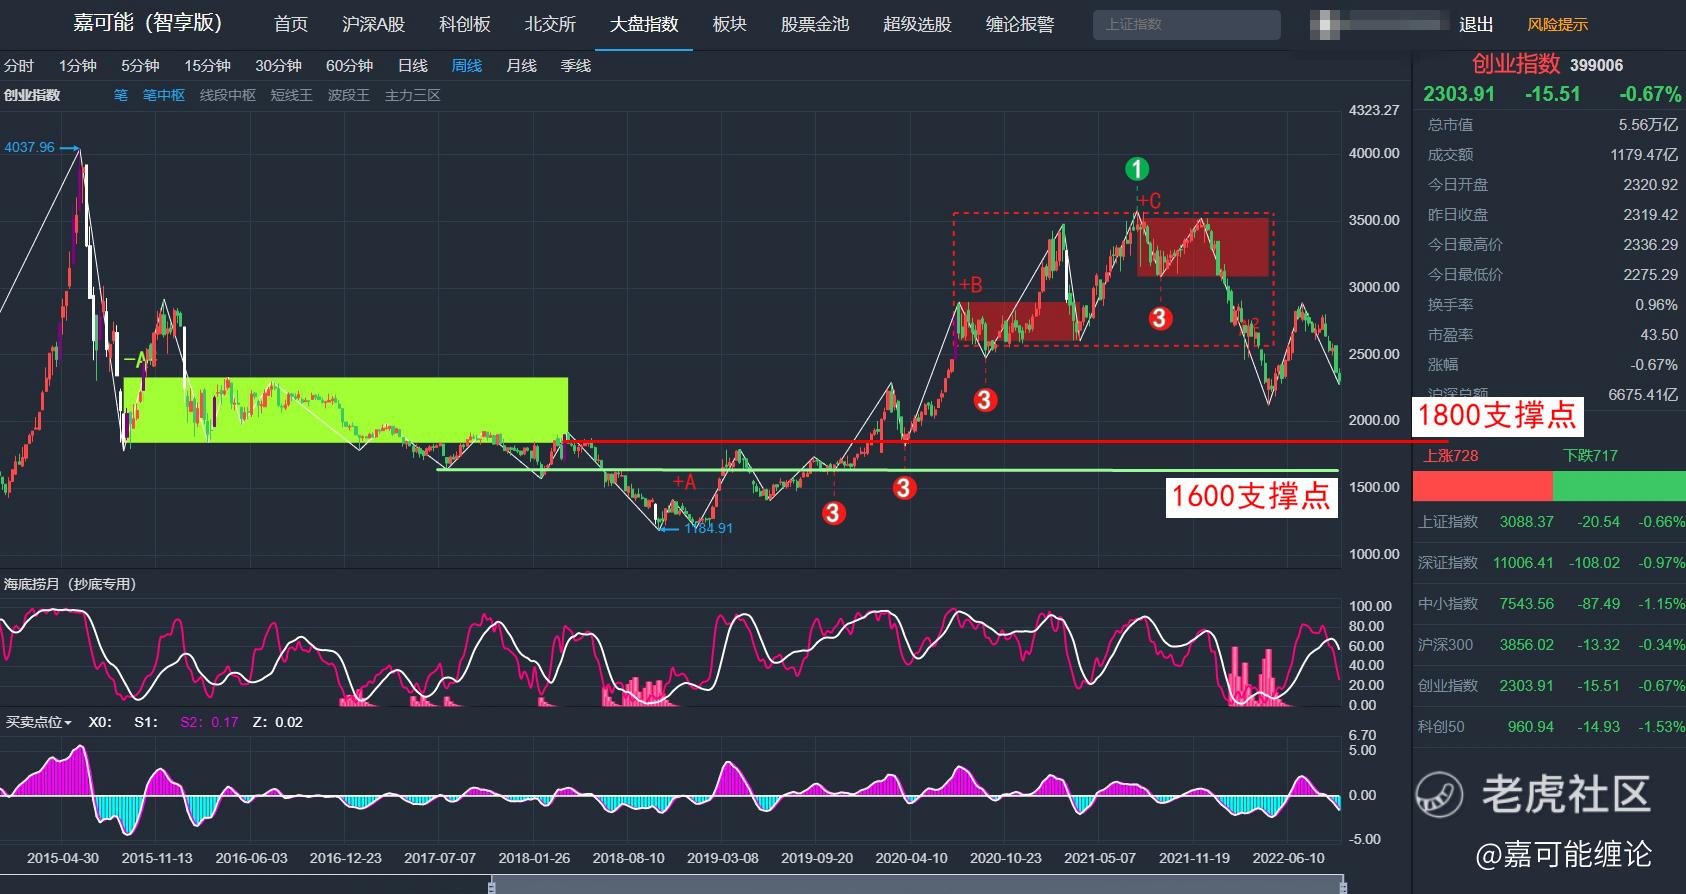Switch chart to 60分钟 period

tap(349, 66)
